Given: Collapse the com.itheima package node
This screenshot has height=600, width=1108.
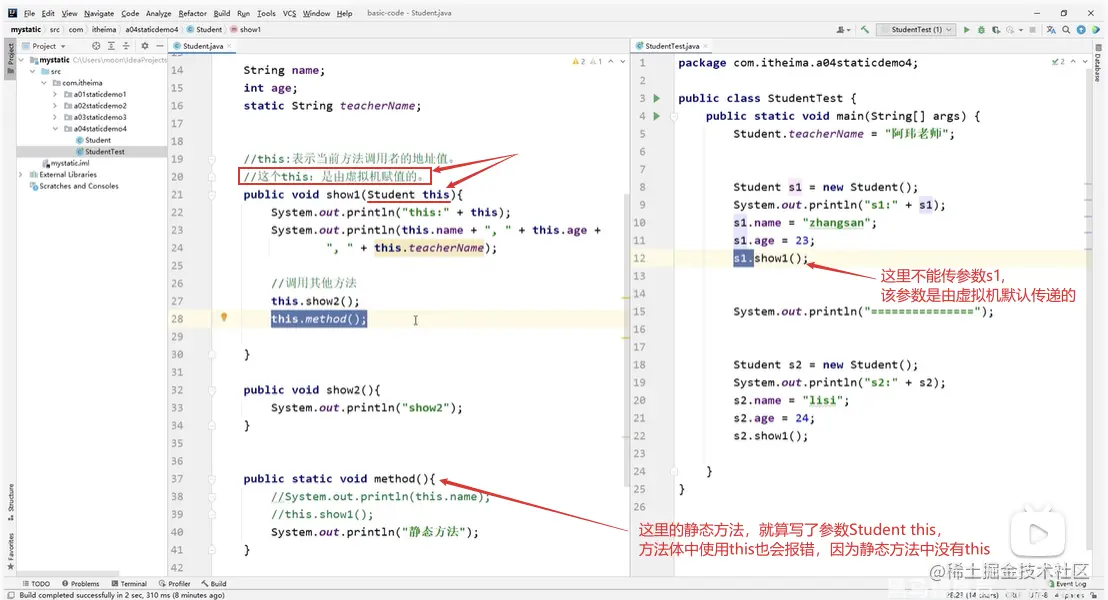Looking at the screenshot, I should click(44, 83).
